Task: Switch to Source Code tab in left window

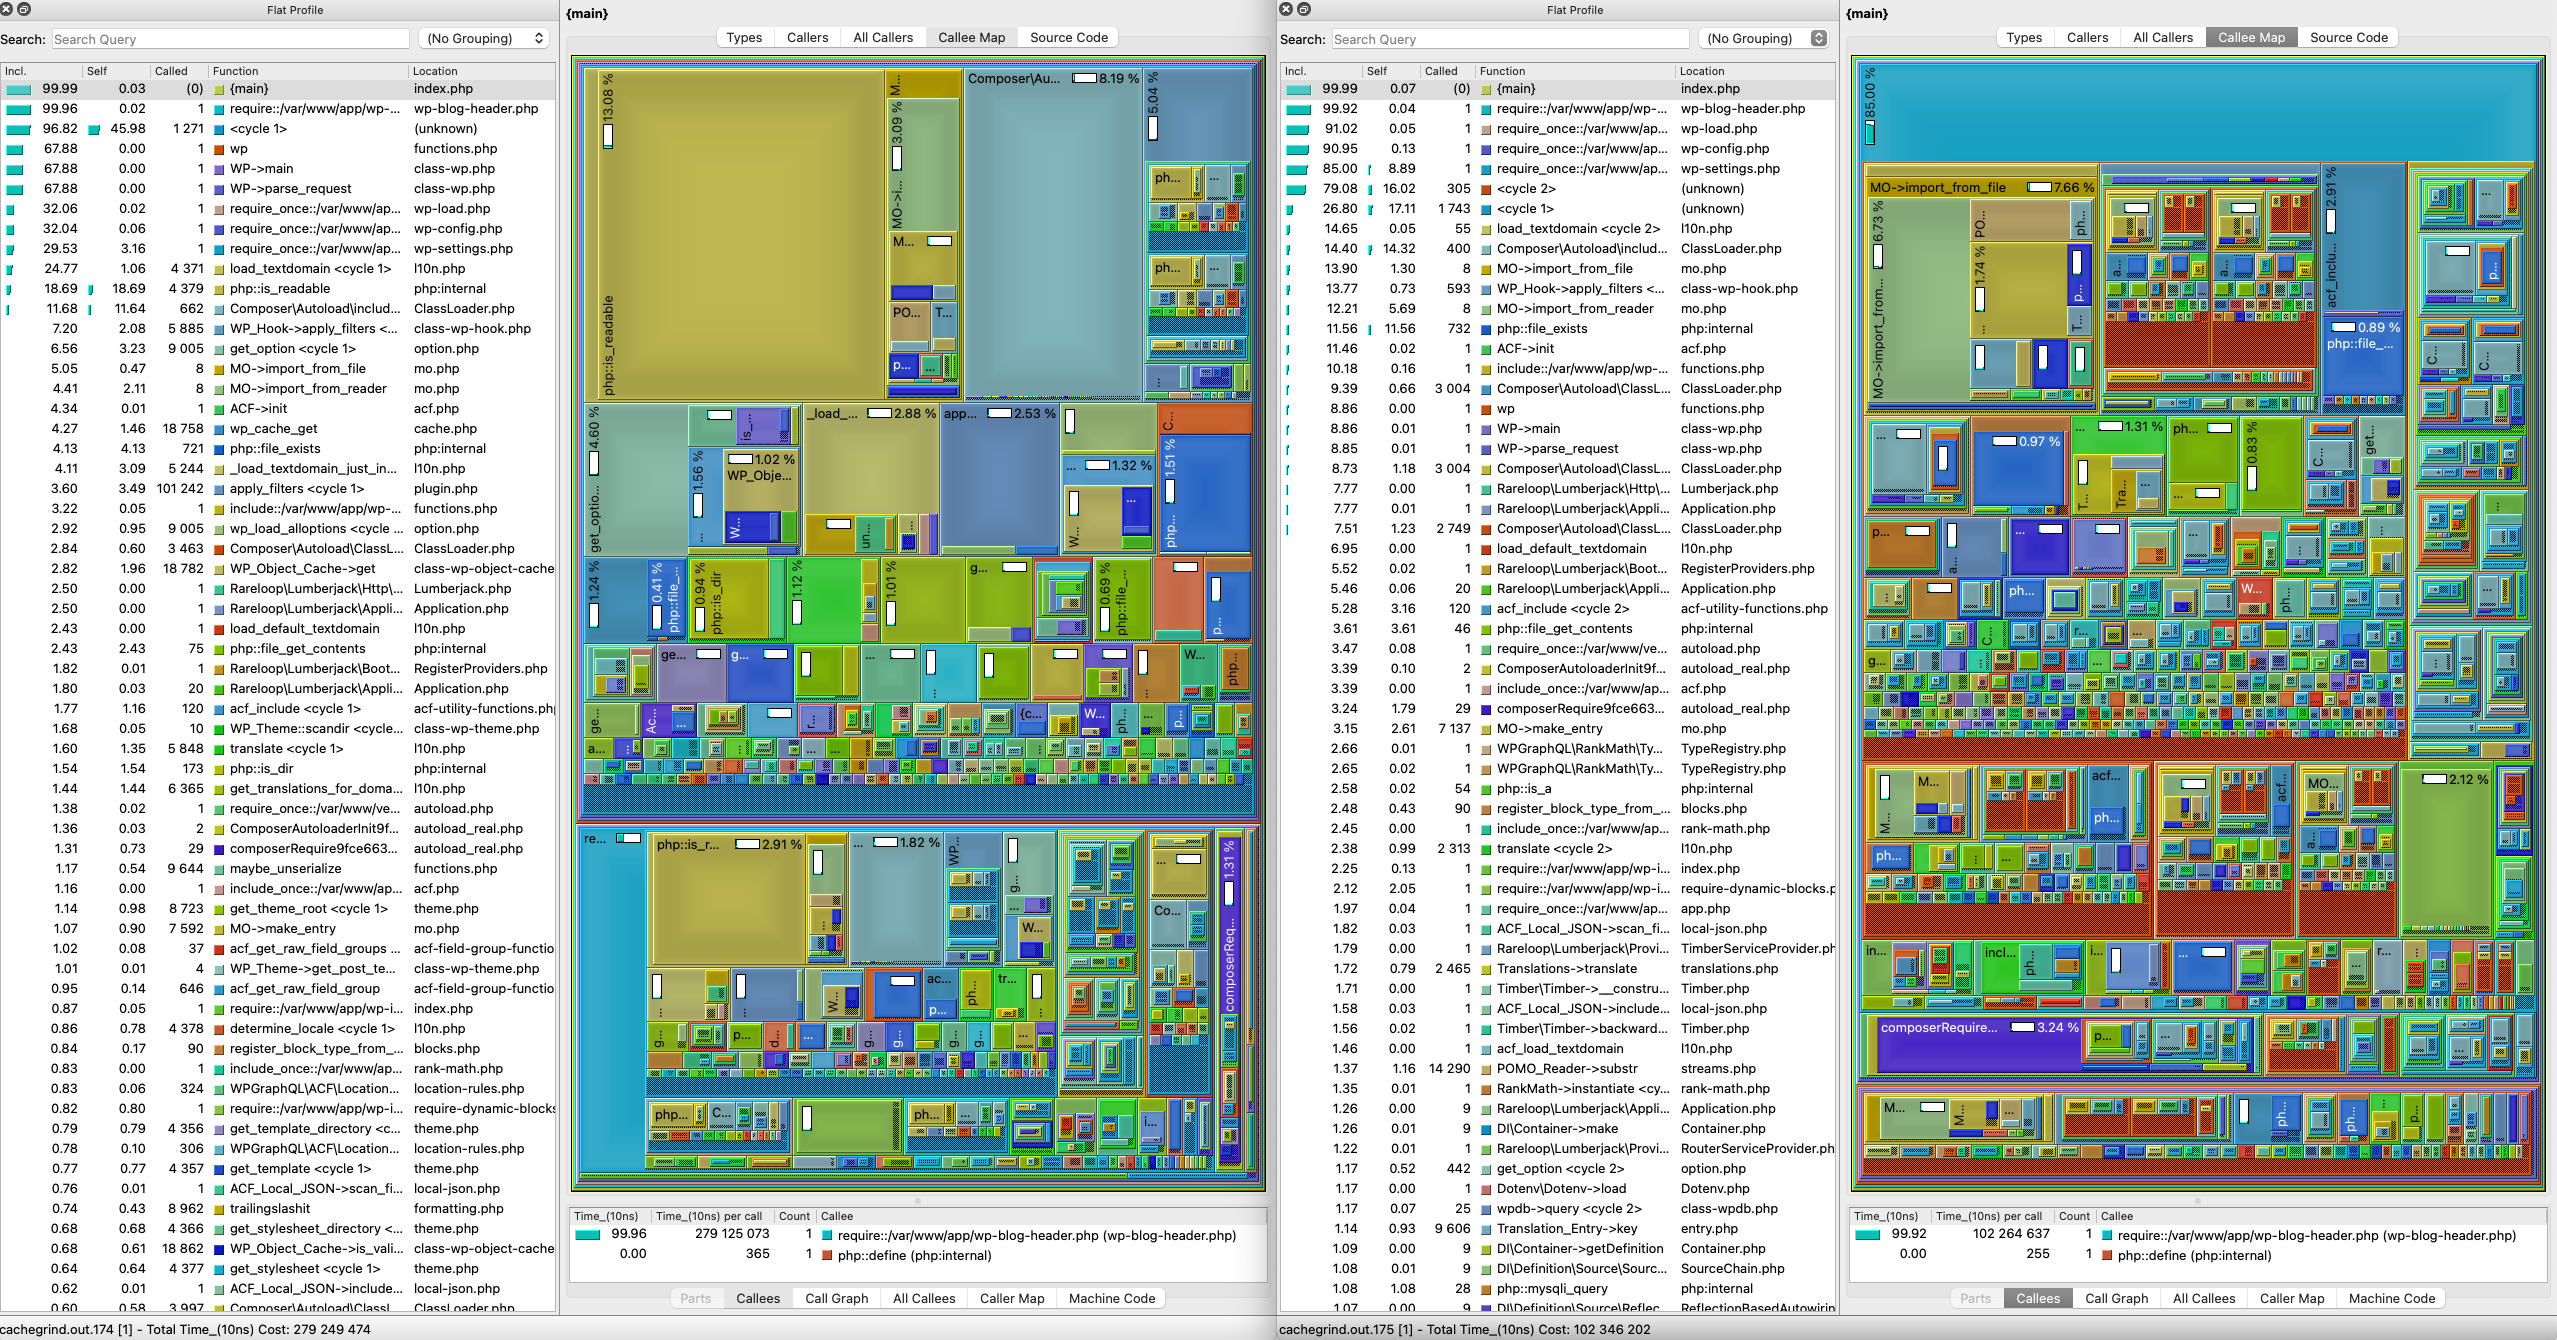Action: click(x=1068, y=37)
